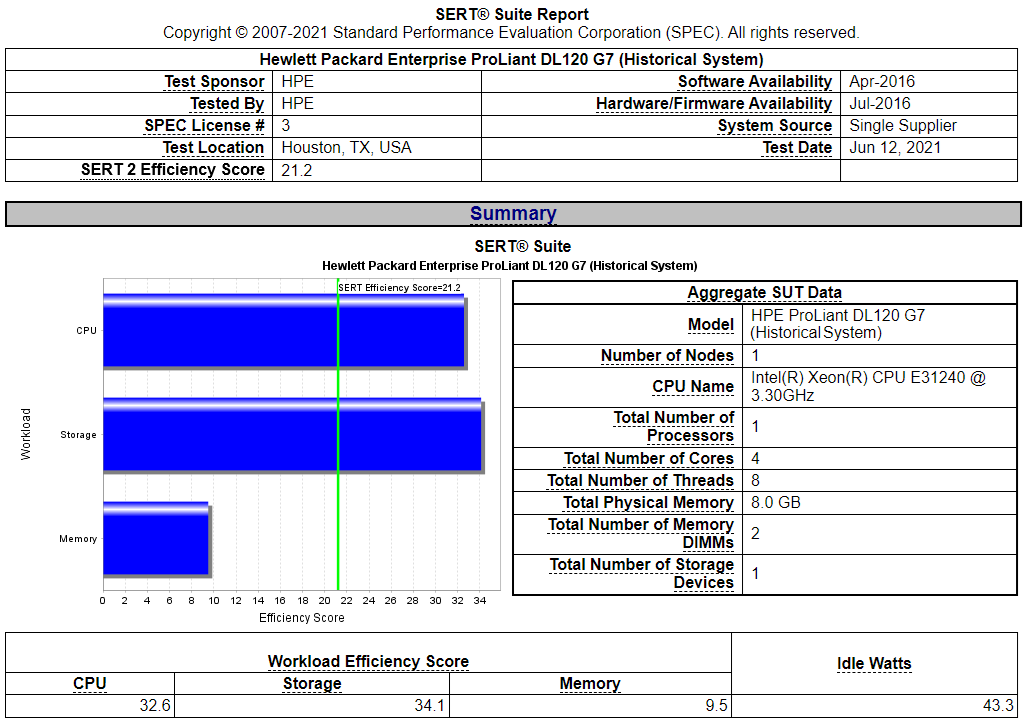This screenshot has width=1026, height=722.
Task: Select the Jun 12, 2021 test date
Action: (x=895, y=148)
